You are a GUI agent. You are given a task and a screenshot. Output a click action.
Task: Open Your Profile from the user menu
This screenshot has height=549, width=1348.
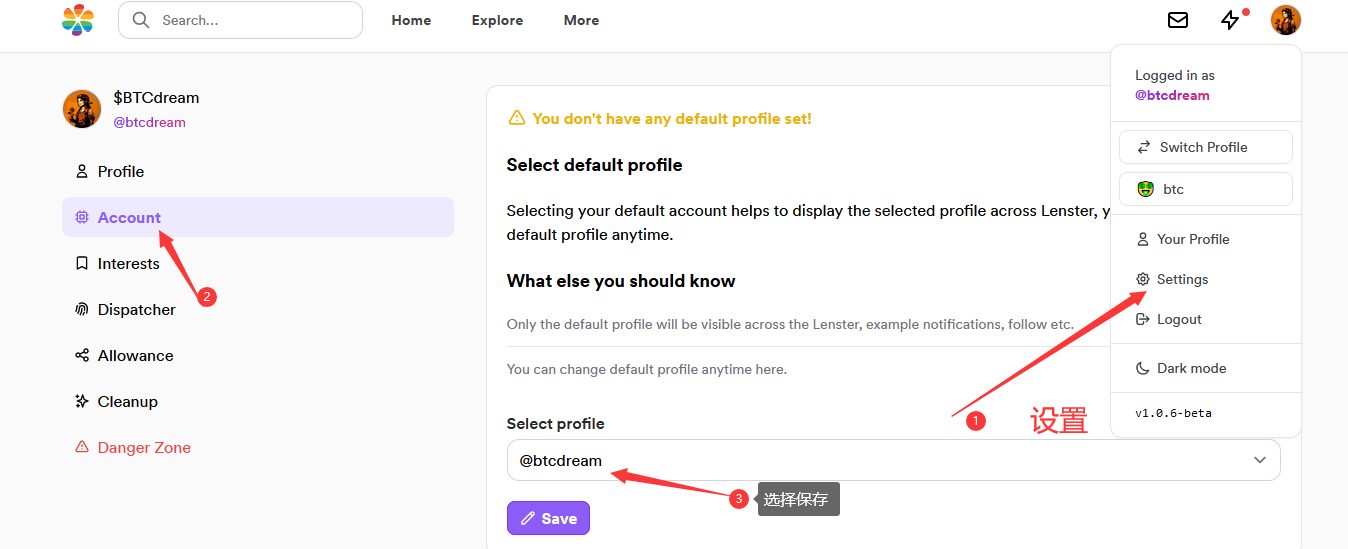1192,240
